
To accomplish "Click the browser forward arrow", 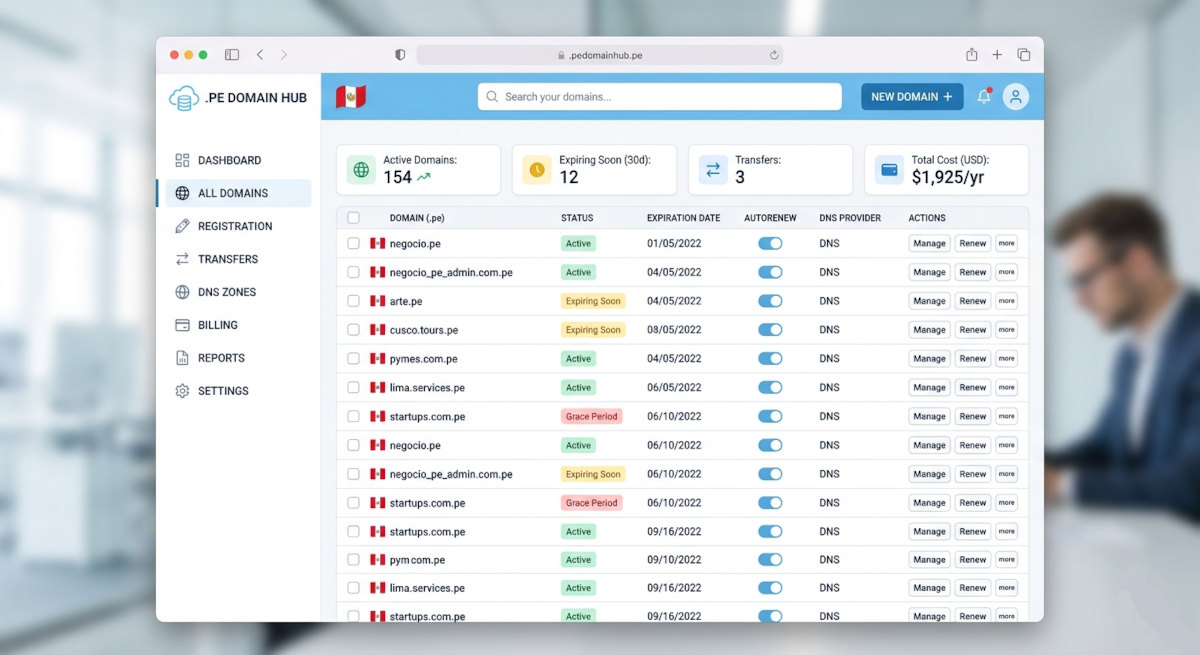I will pos(284,55).
